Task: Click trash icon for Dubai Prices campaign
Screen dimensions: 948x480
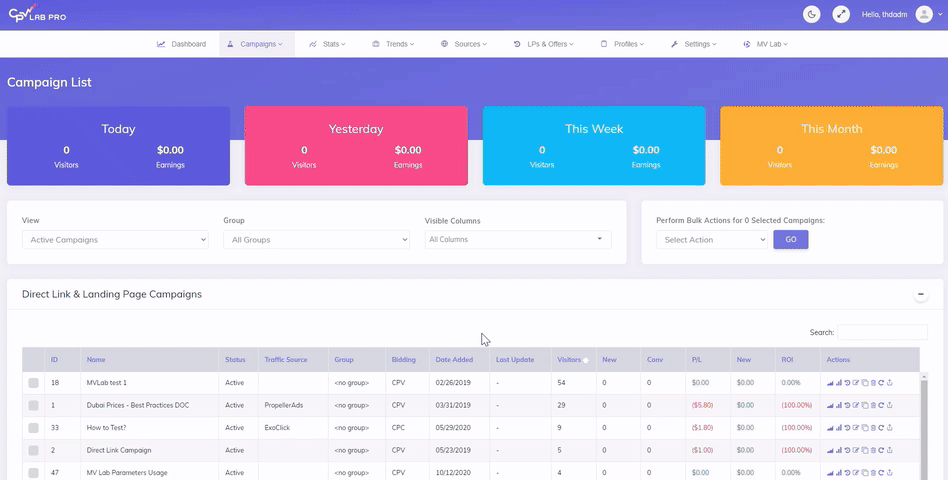Action: coord(873,405)
